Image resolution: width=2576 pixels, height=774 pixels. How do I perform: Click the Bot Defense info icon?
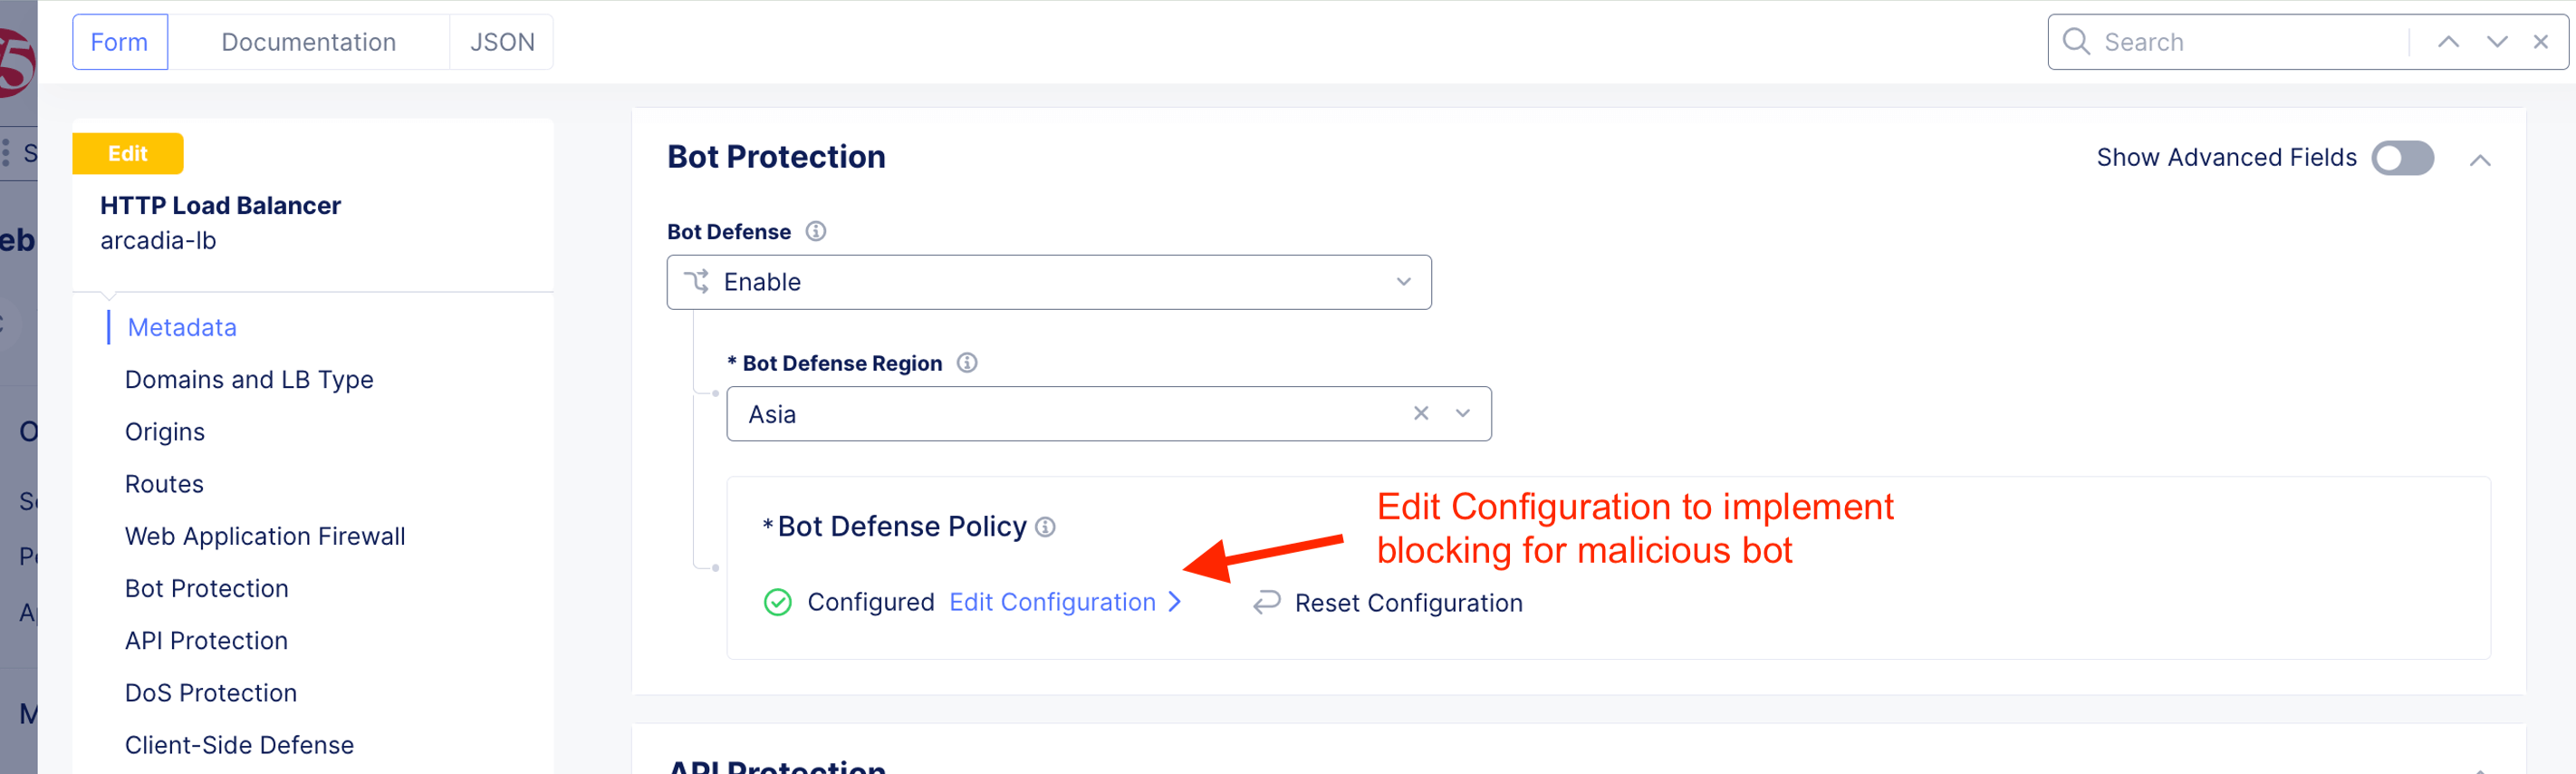[816, 232]
